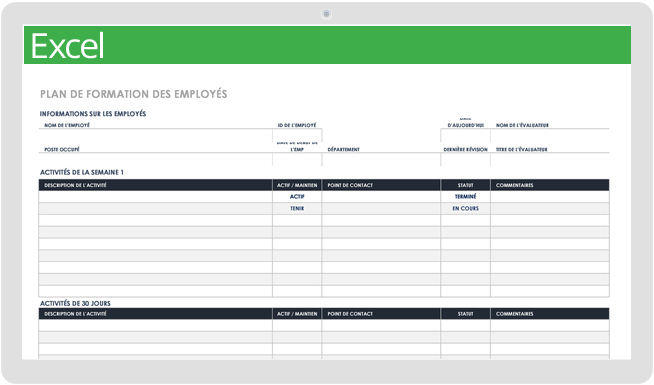
Task: Select the description cell in the TENIR row
Action: click(156, 209)
